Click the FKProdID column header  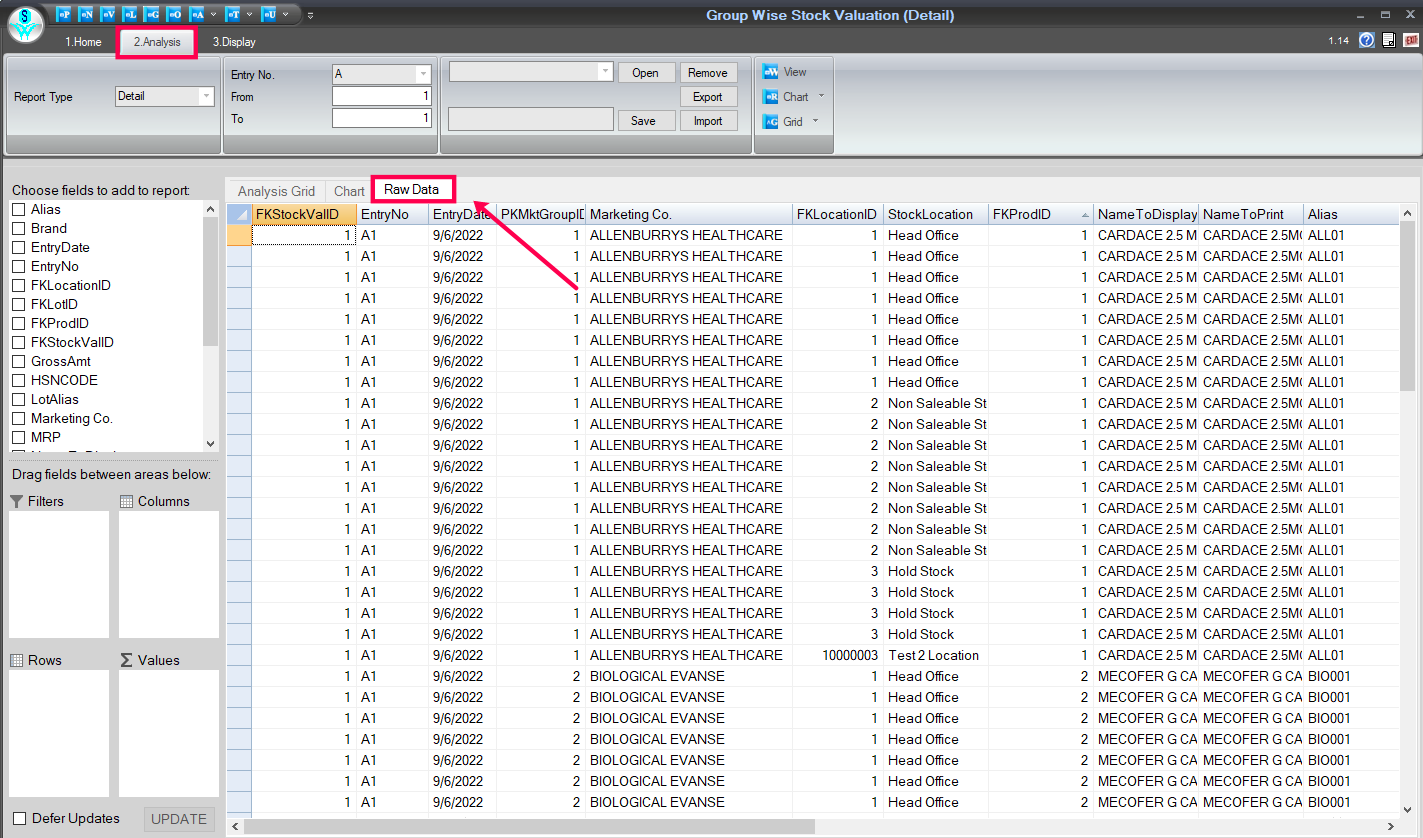tap(1040, 214)
